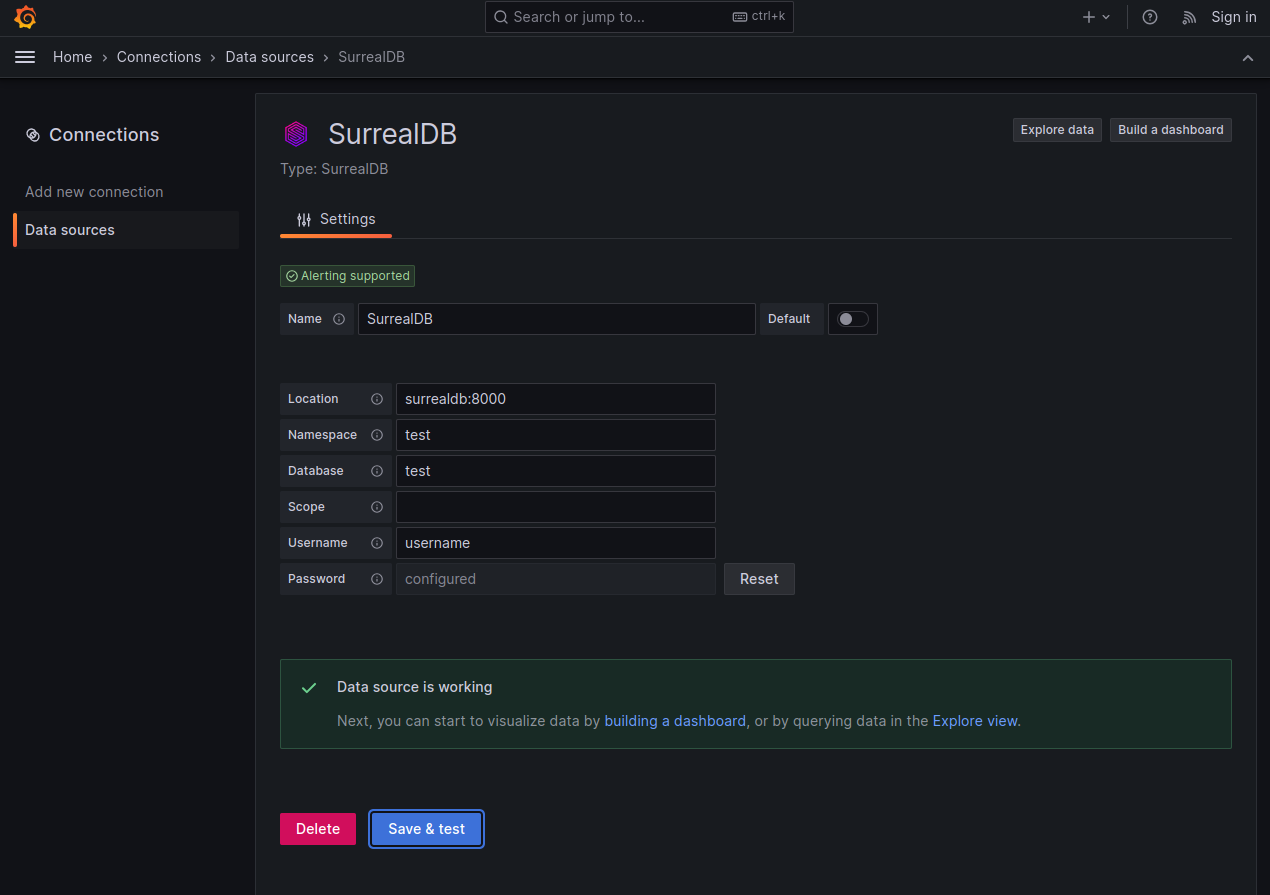
Task: Open the plus menu dropdown arrow
Action: [1106, 17]
